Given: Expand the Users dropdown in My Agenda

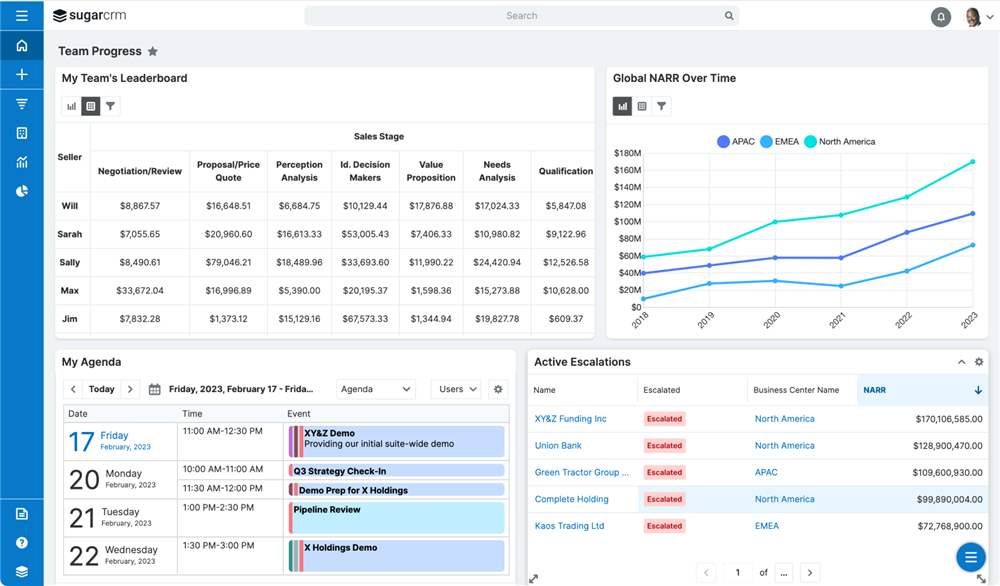Looking at the screenshot, I should (457, 389).
